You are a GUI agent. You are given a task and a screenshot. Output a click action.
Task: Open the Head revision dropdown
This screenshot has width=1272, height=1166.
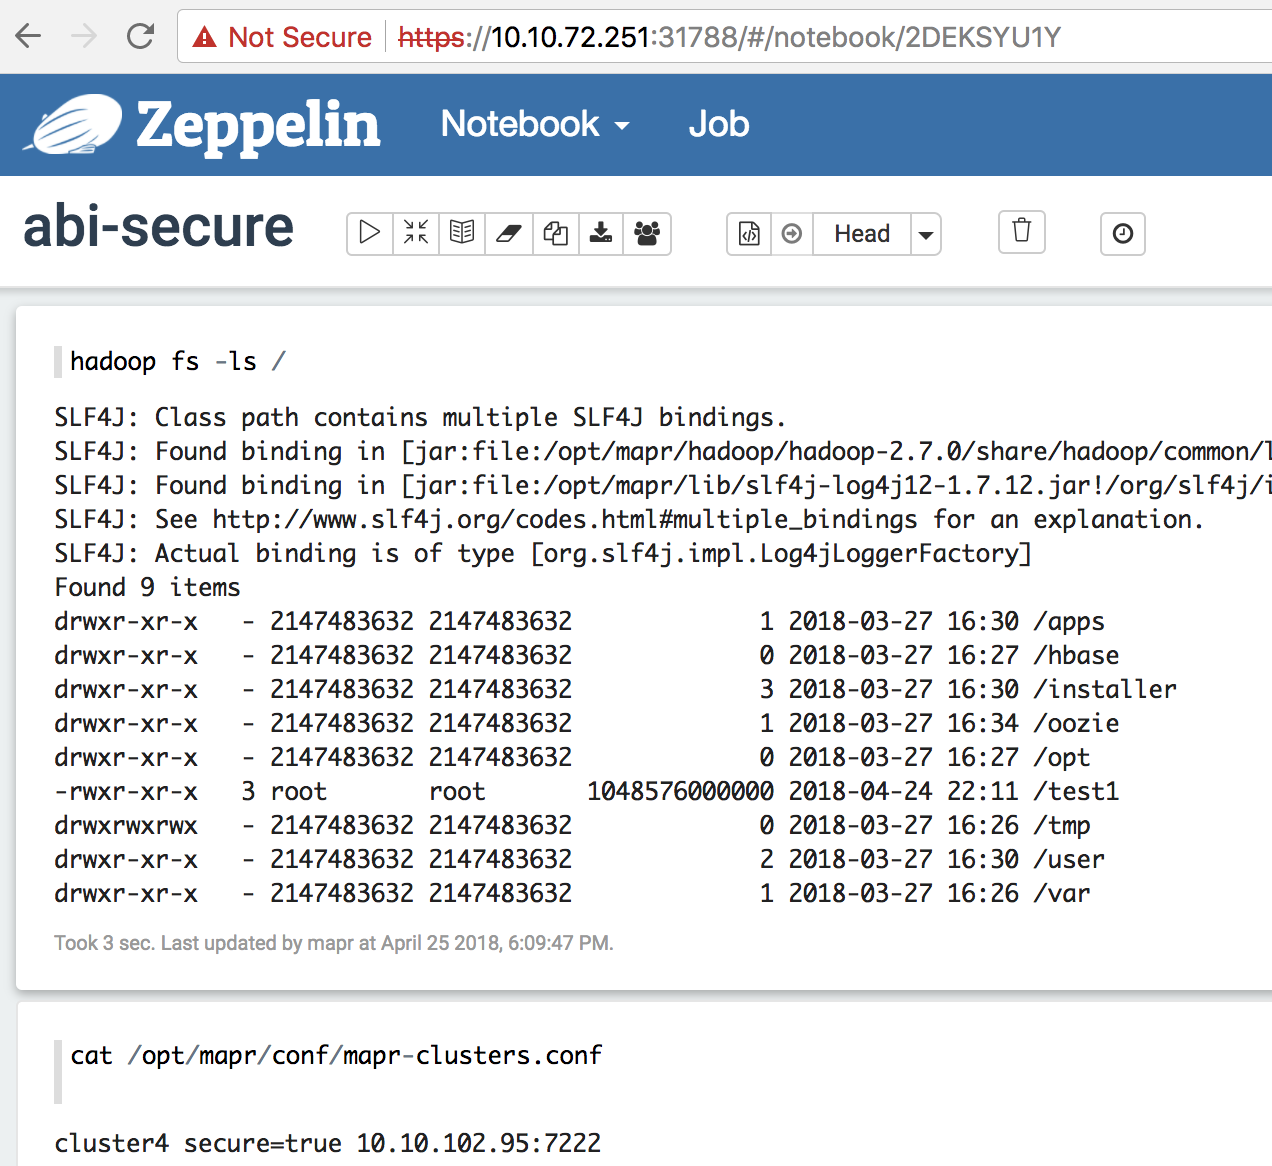(926, 233)
